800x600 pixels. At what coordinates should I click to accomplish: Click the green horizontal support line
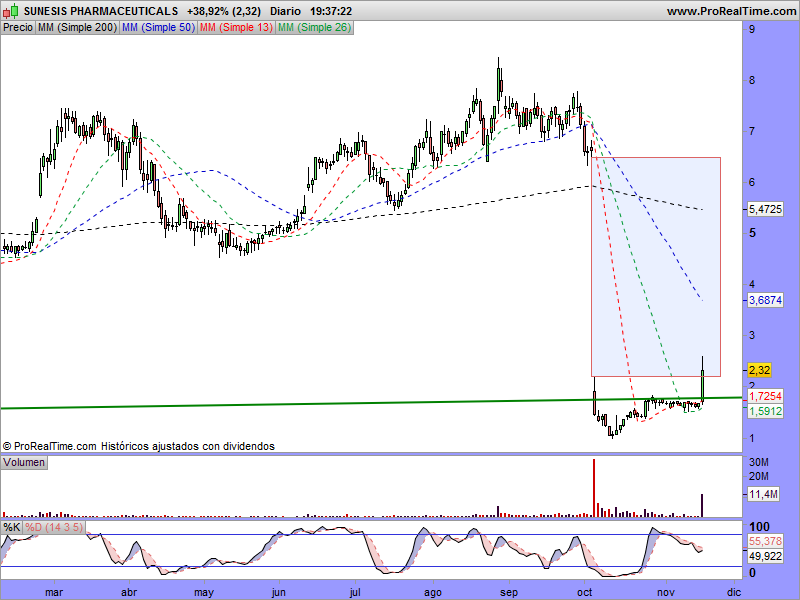pyautogui.click(x=300, y=403)
